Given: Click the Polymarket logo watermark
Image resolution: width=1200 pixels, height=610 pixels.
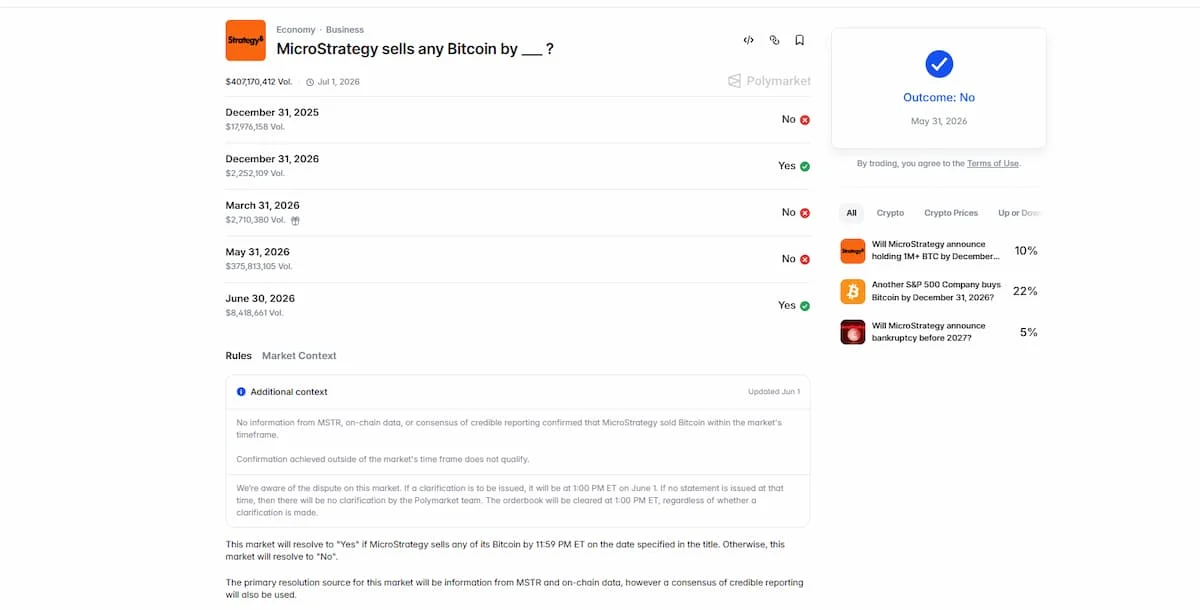Looking at the screenshot, I should coord(769,81).
